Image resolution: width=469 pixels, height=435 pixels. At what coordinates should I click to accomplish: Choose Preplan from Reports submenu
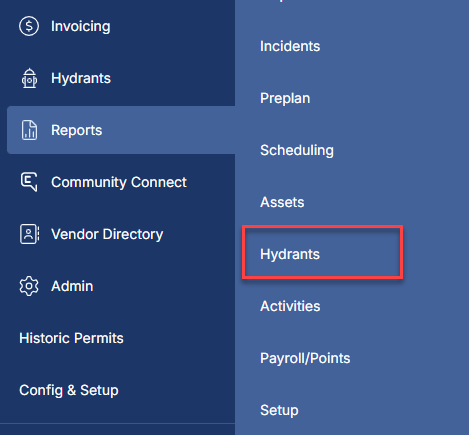[285, 98]
